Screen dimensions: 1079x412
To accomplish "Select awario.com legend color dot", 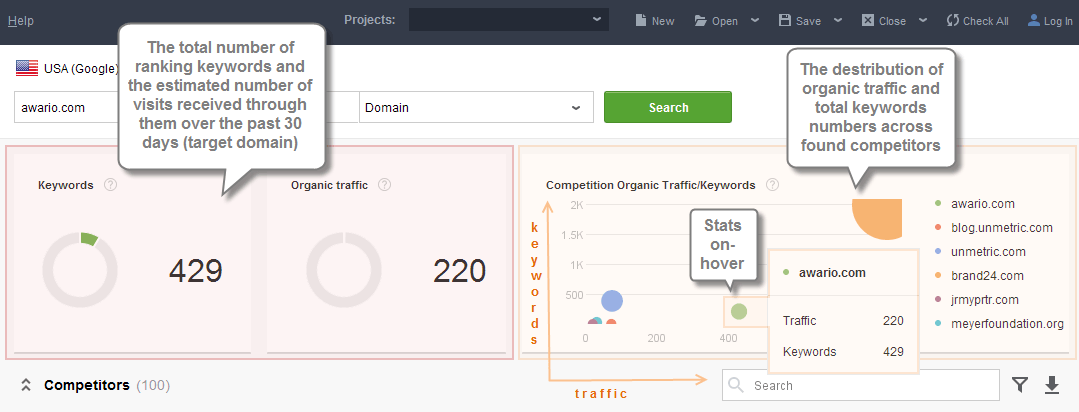I will [938, 204].
